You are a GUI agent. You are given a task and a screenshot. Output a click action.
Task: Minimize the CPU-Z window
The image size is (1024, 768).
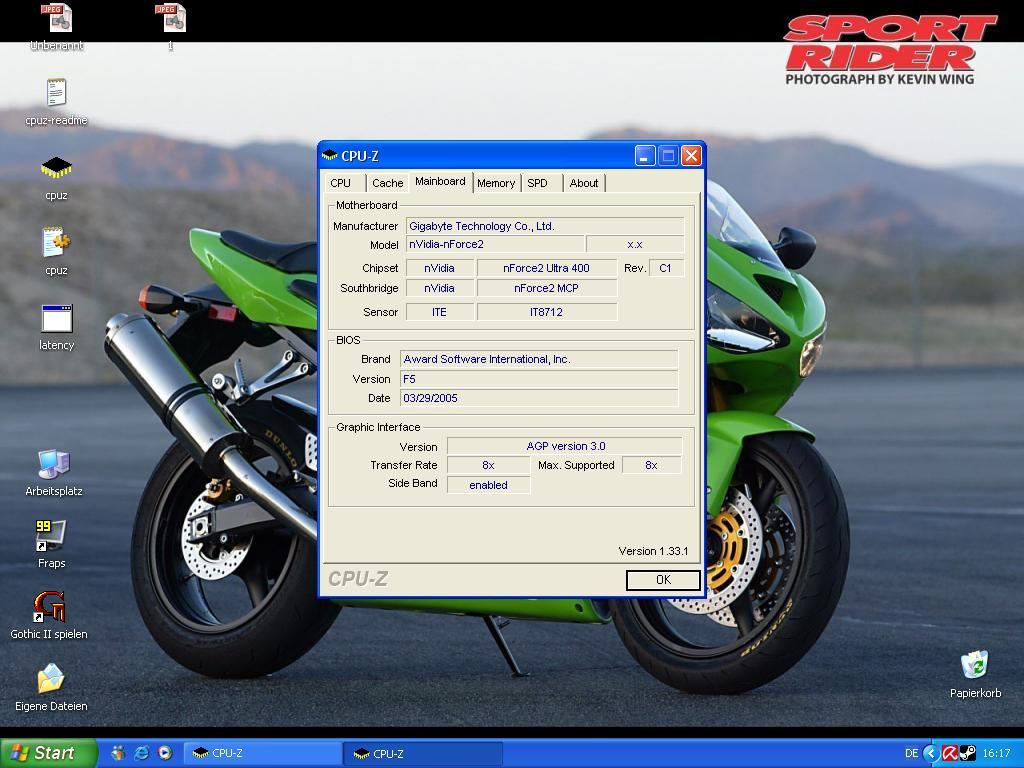[645, 155]
